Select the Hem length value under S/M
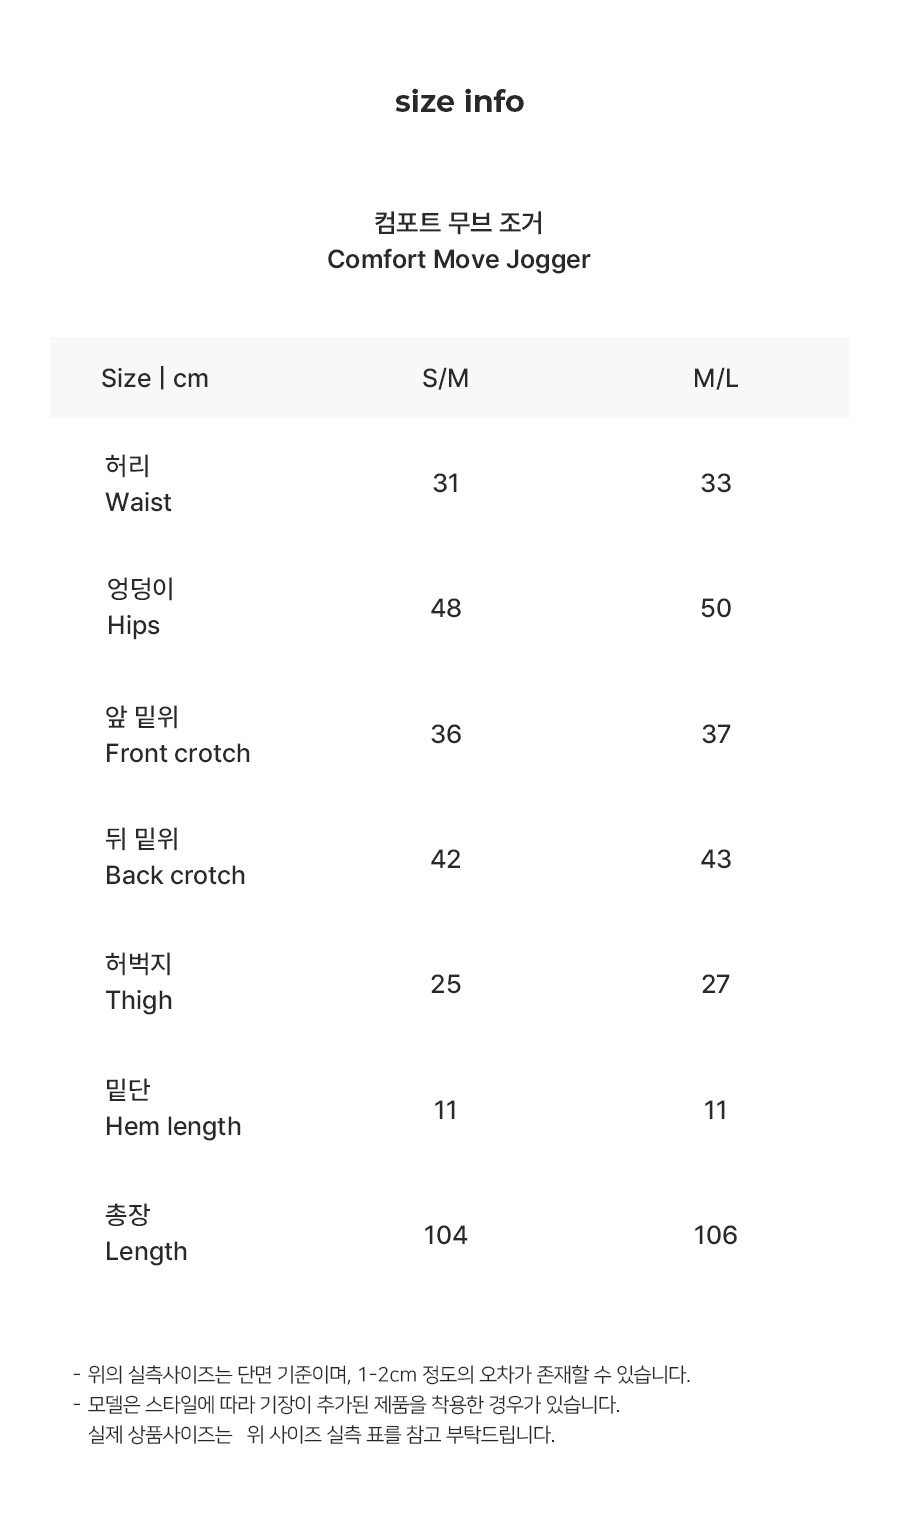This screenshot has width=900, height=1517. pos(445,1110)
